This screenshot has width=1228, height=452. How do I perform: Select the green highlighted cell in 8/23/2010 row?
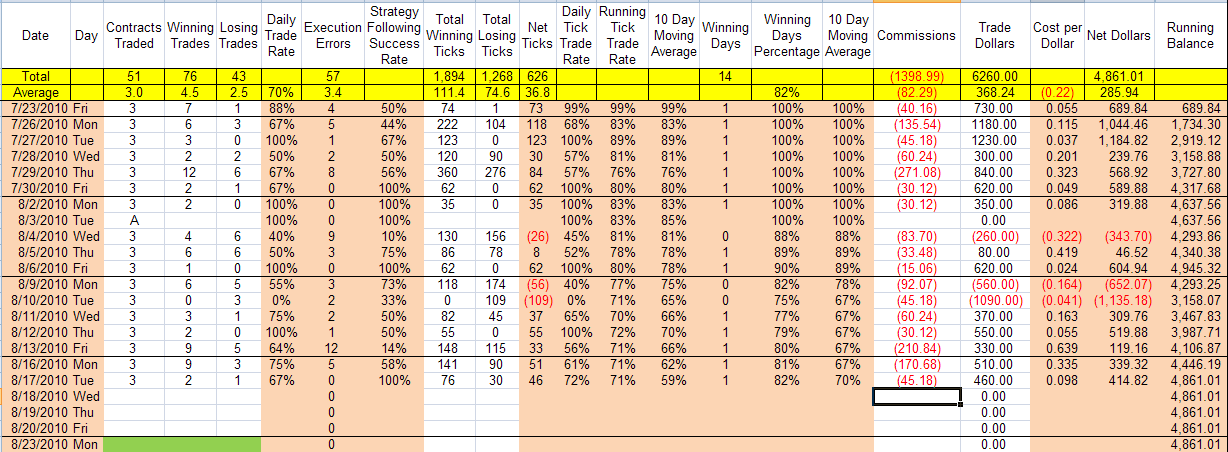(181, 443)
